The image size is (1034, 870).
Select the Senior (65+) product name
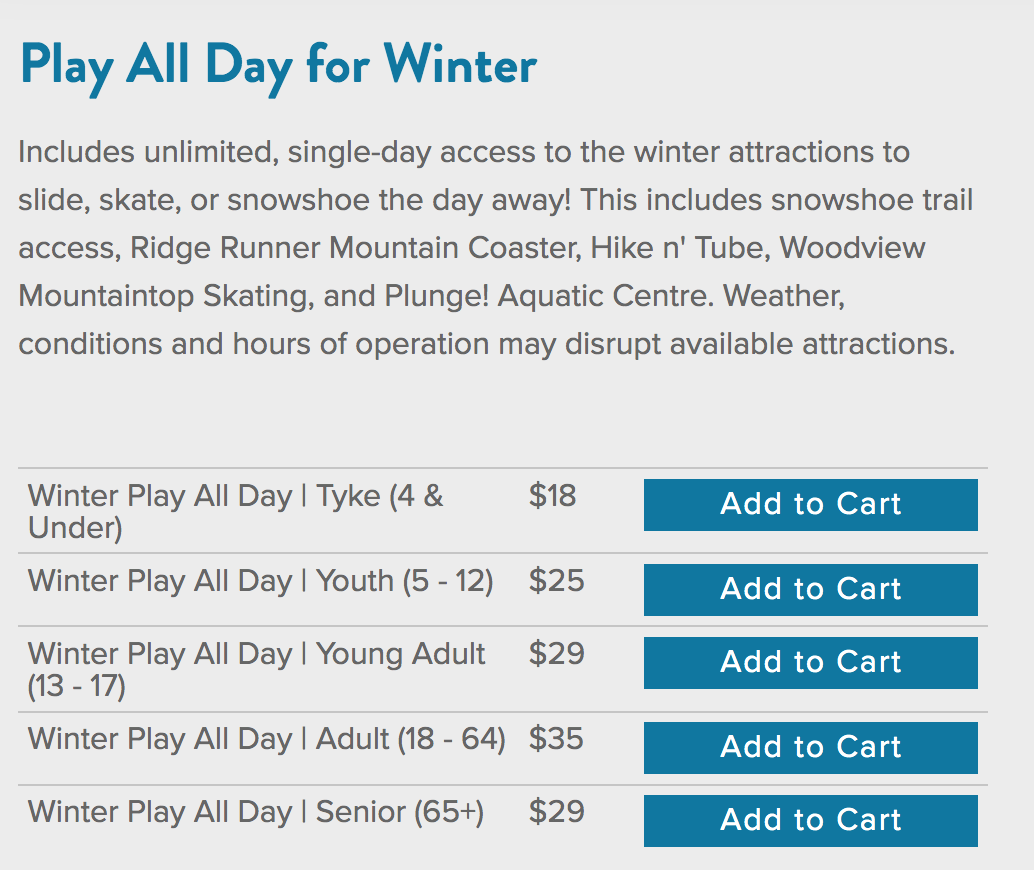pos(256,813)
